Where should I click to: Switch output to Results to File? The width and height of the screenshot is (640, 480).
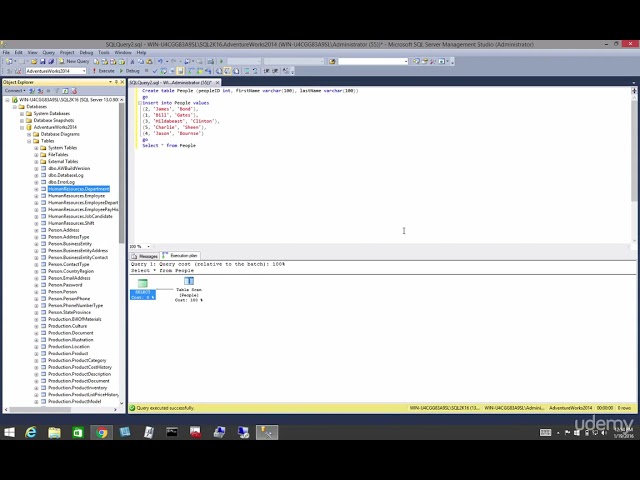point(236,71)
